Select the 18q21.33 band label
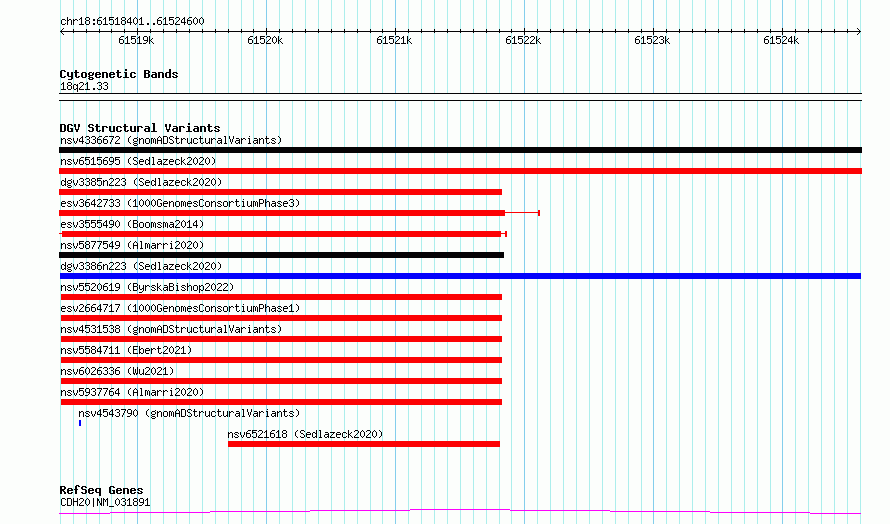This screenshot has height=524, width=890. tap(84, 86)
